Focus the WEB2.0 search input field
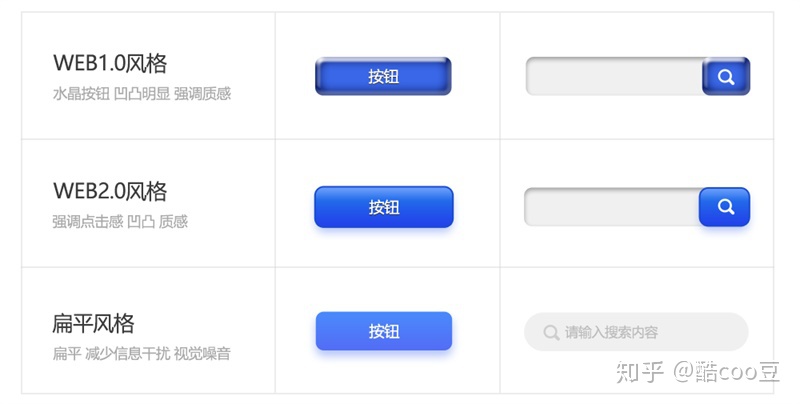 (612, 207)
